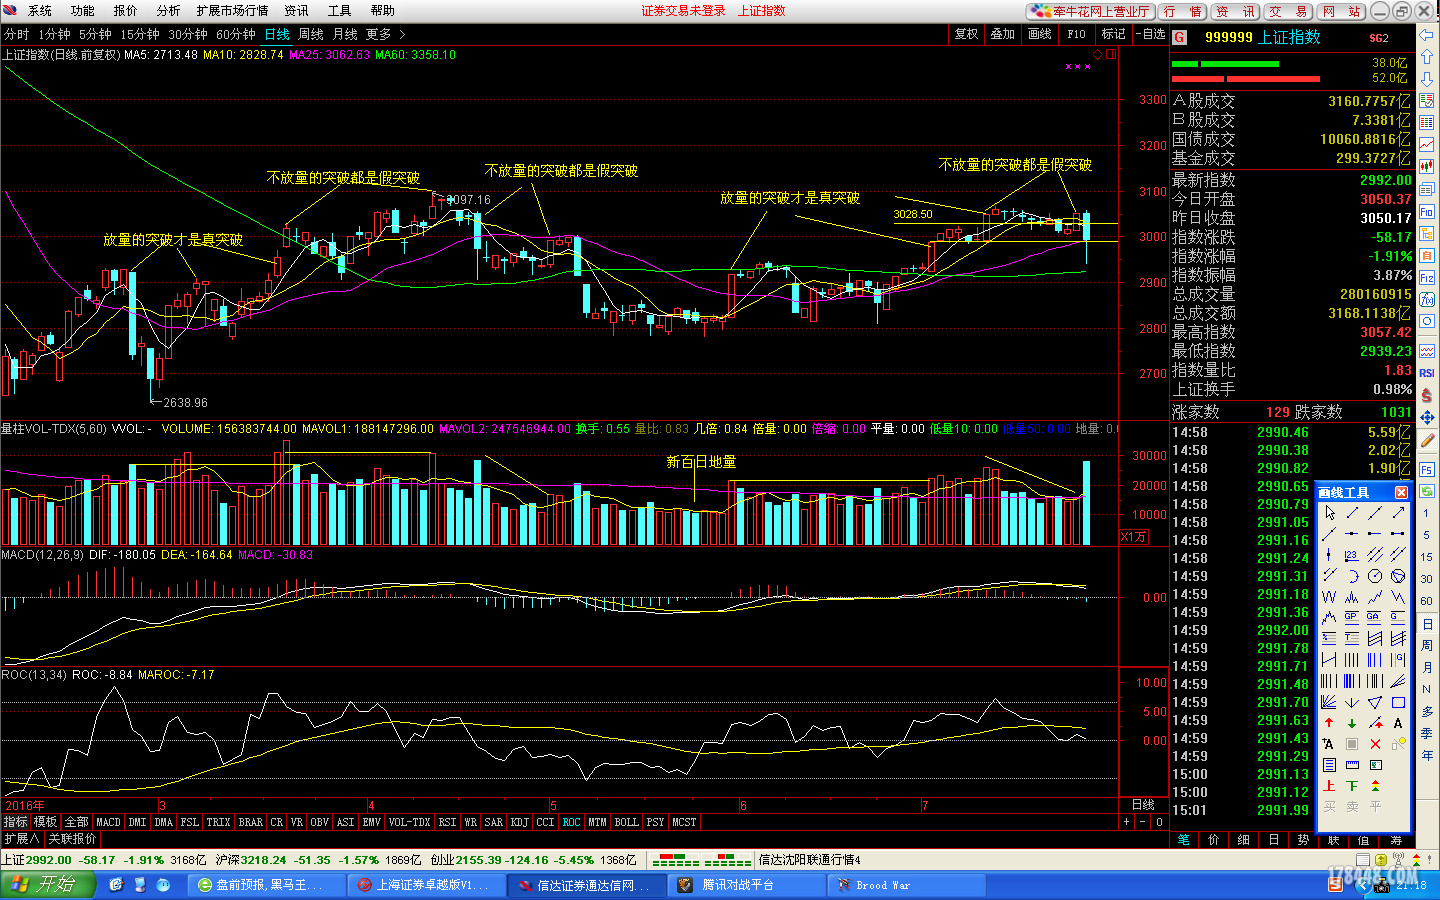The image size is (1440, 900).
Task: Toggle 复权 price adjustment
Action: (x=966, y=34)
